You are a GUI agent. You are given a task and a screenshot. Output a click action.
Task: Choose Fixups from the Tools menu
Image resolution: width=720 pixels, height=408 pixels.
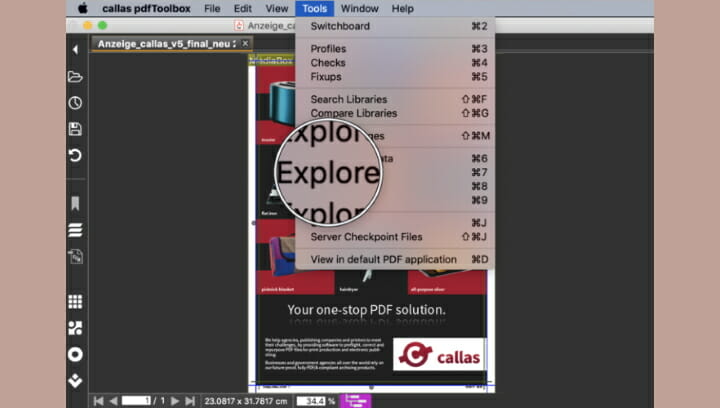pos(395,77)
